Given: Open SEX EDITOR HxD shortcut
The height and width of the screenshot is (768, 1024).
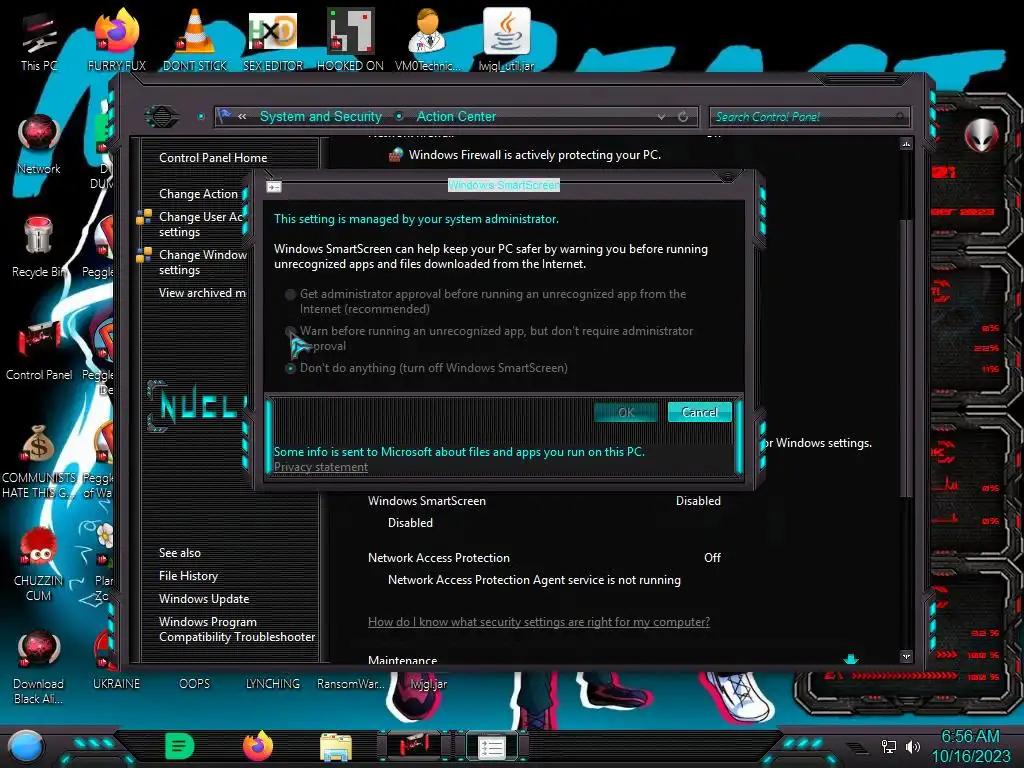Looking at the screenshot, I should click(x=272, y=41).
